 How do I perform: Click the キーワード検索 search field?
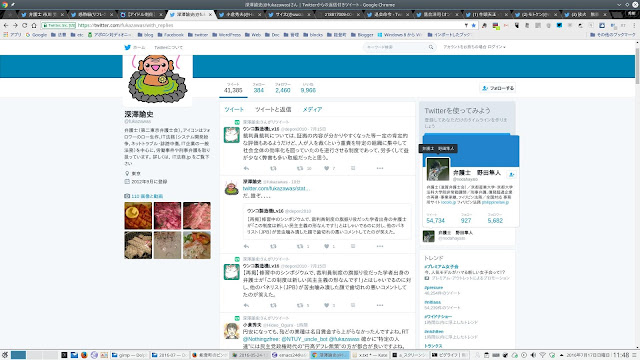click(399, 47)
